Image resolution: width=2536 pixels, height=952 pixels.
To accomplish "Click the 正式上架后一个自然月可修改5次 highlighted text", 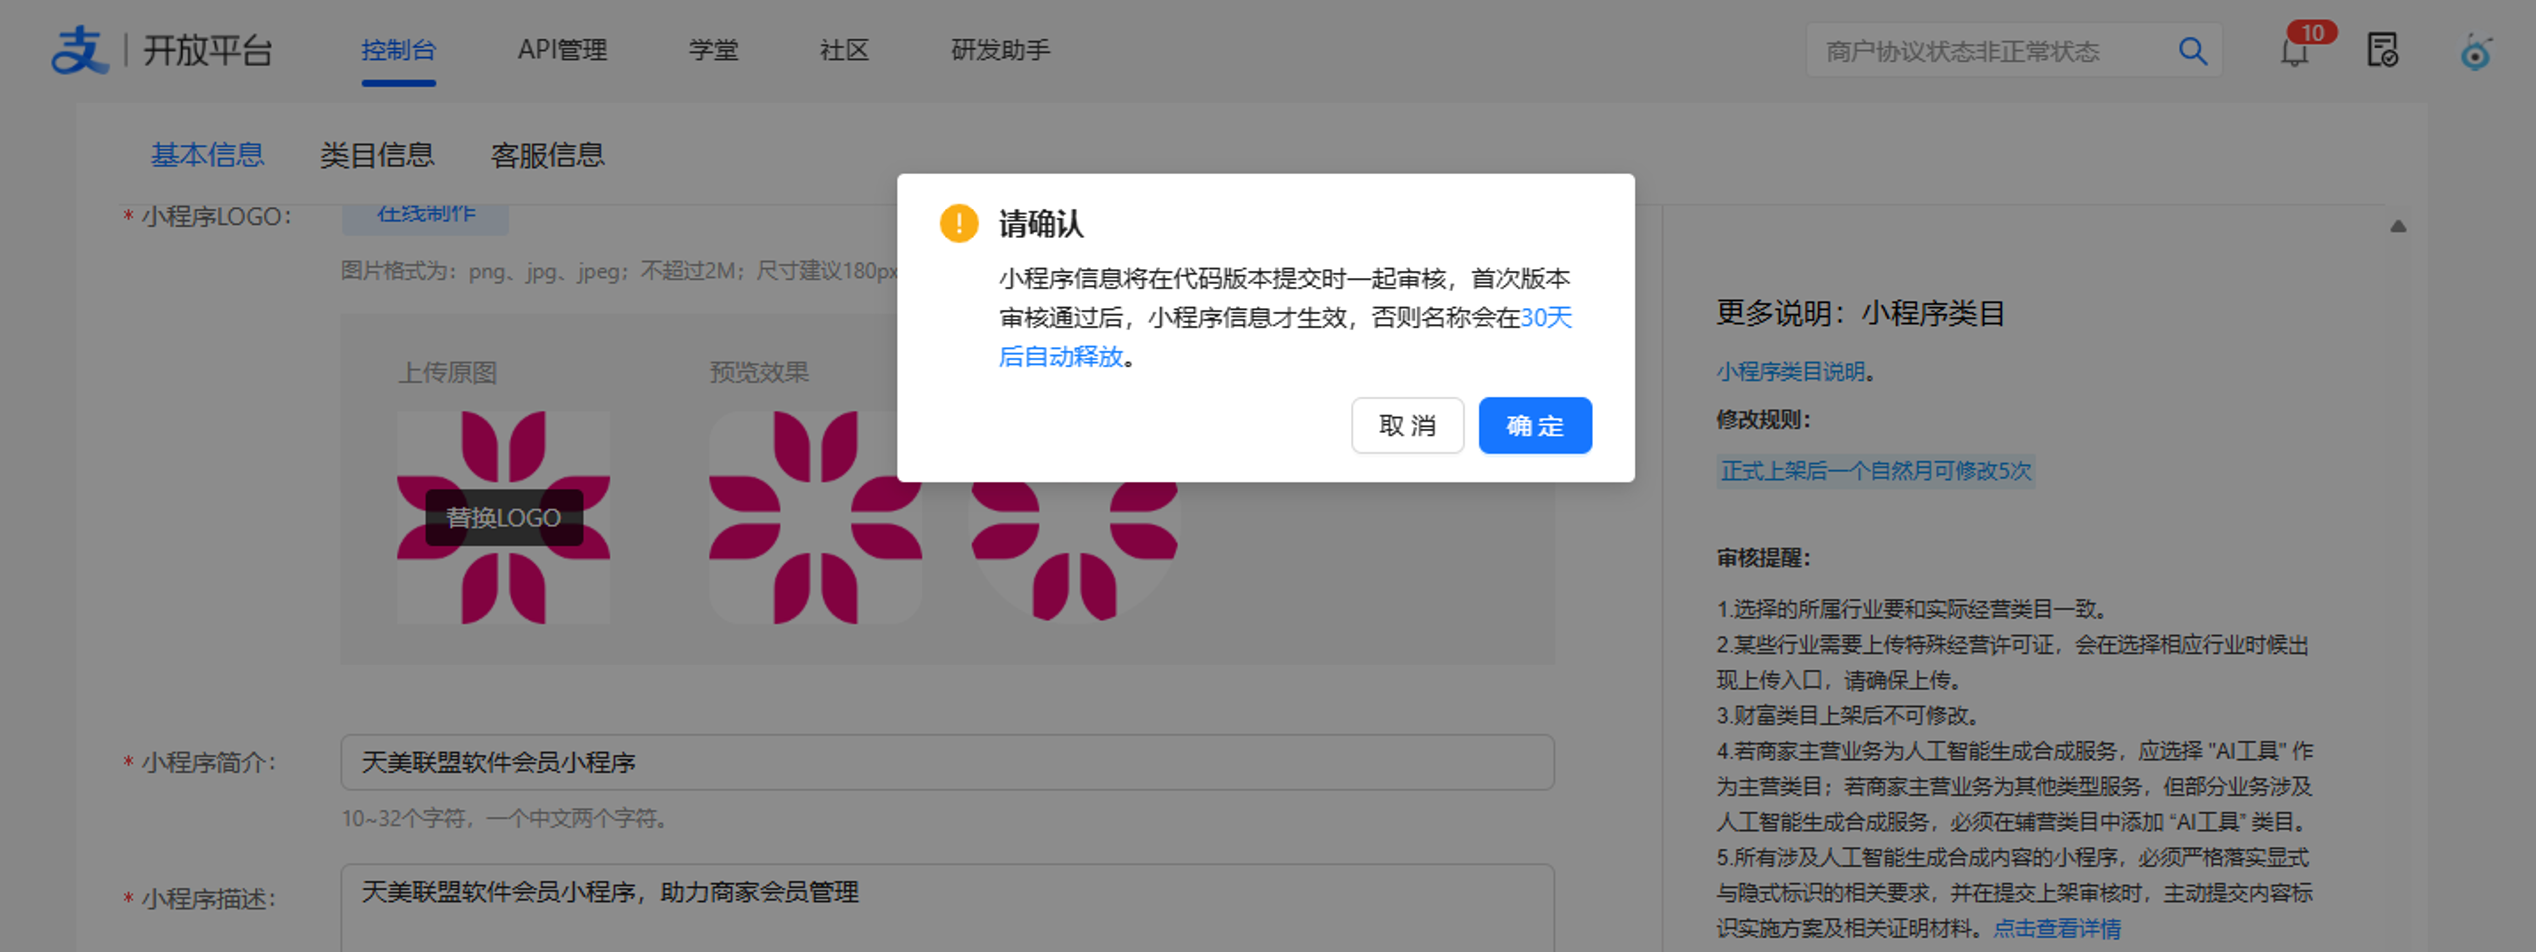I will click(x=1875, y=471).
